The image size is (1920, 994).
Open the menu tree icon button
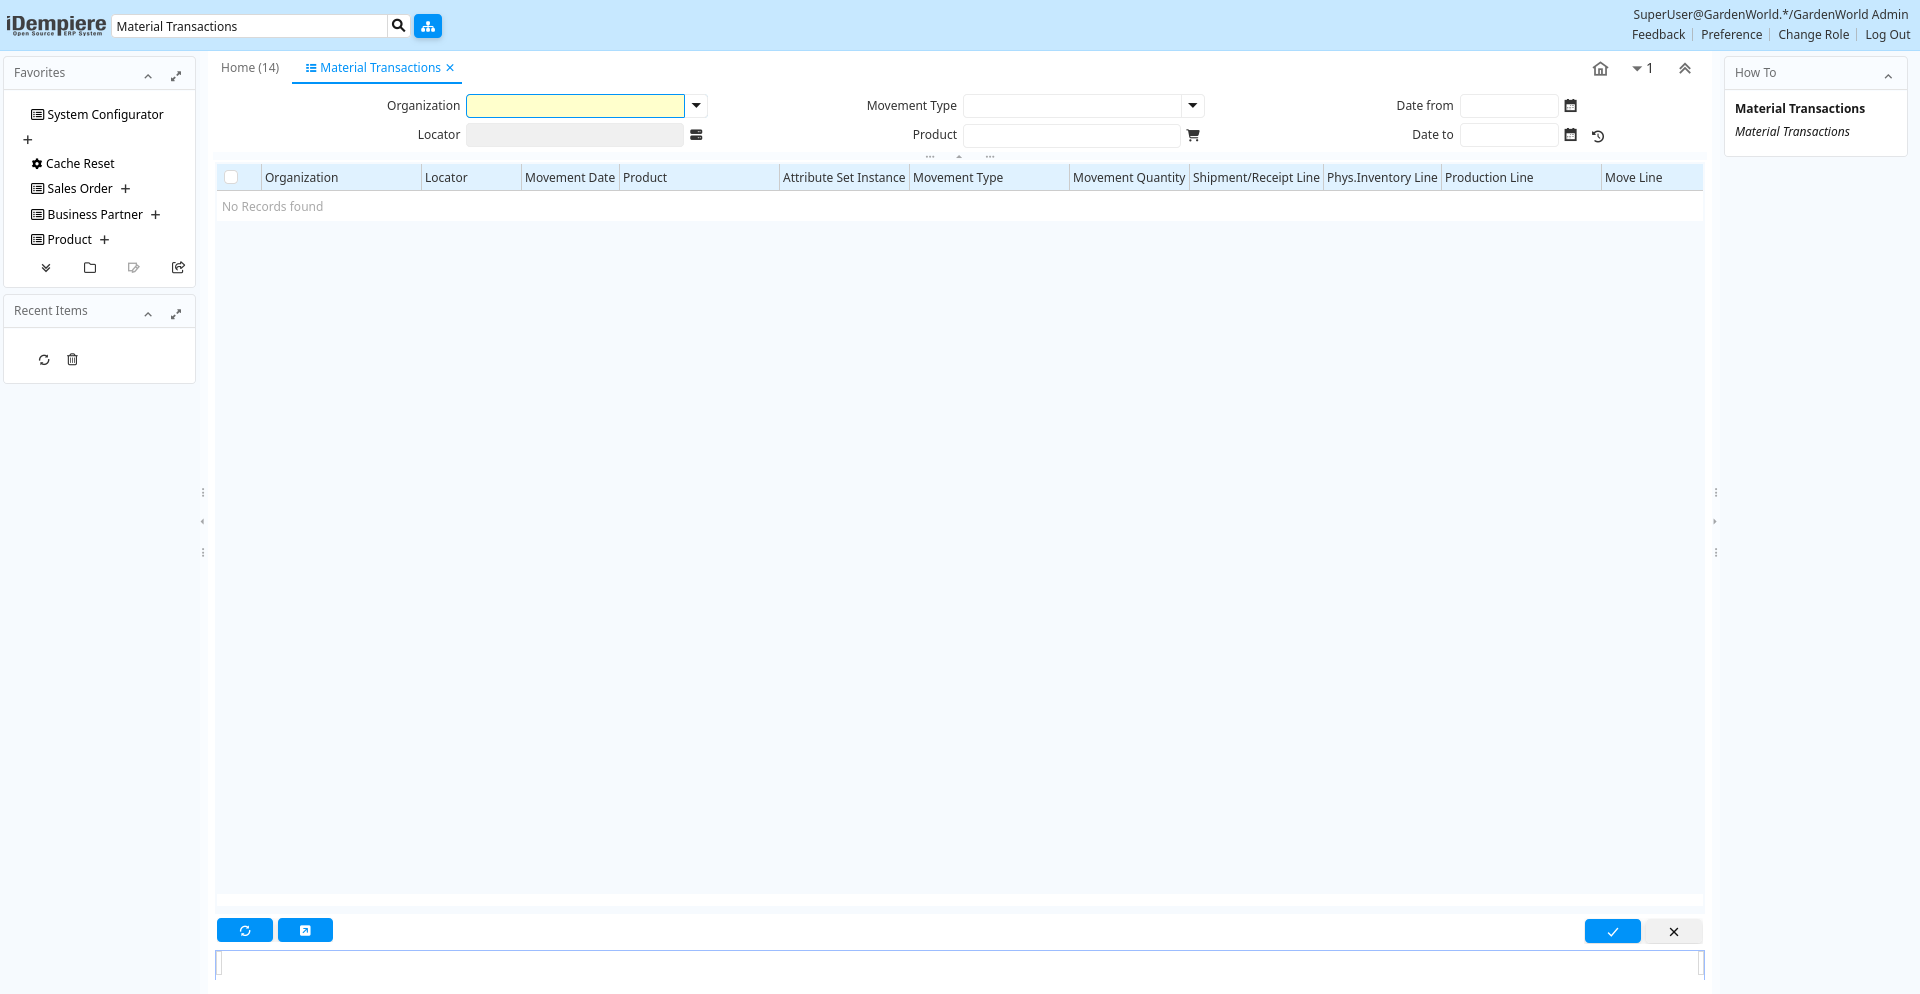pyautogui.click(x=428, y=26)
